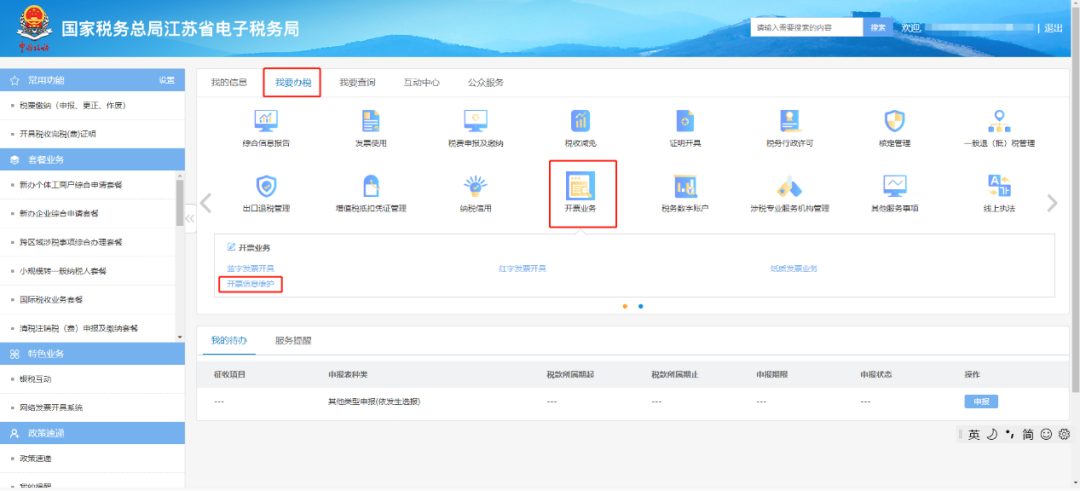Show previous page of service icons
Image resolution: width=1080 pixels, height=491 pixels.
click(206, 203)
